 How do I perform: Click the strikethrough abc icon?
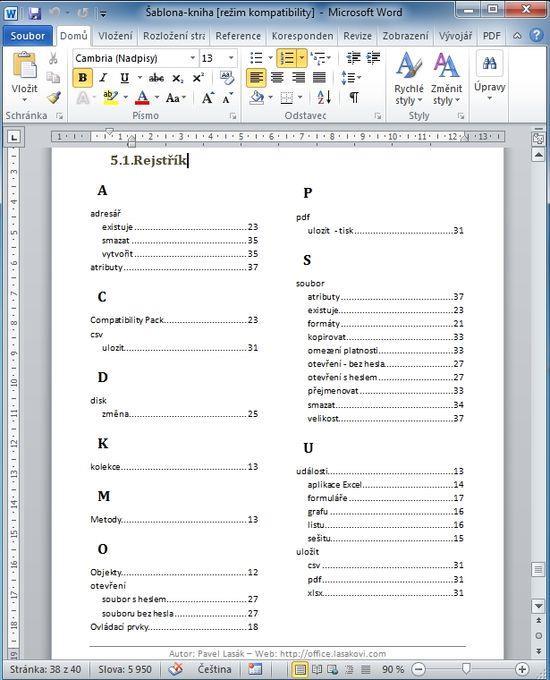click(x=156, y=78)
